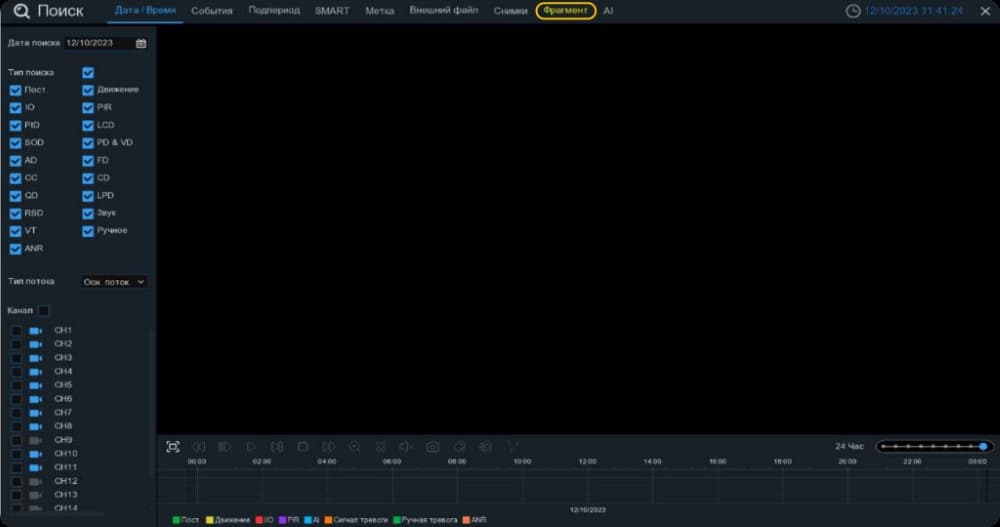Open the Фрагмент tab
This screenshot has height=527, width=1000.
566,11
